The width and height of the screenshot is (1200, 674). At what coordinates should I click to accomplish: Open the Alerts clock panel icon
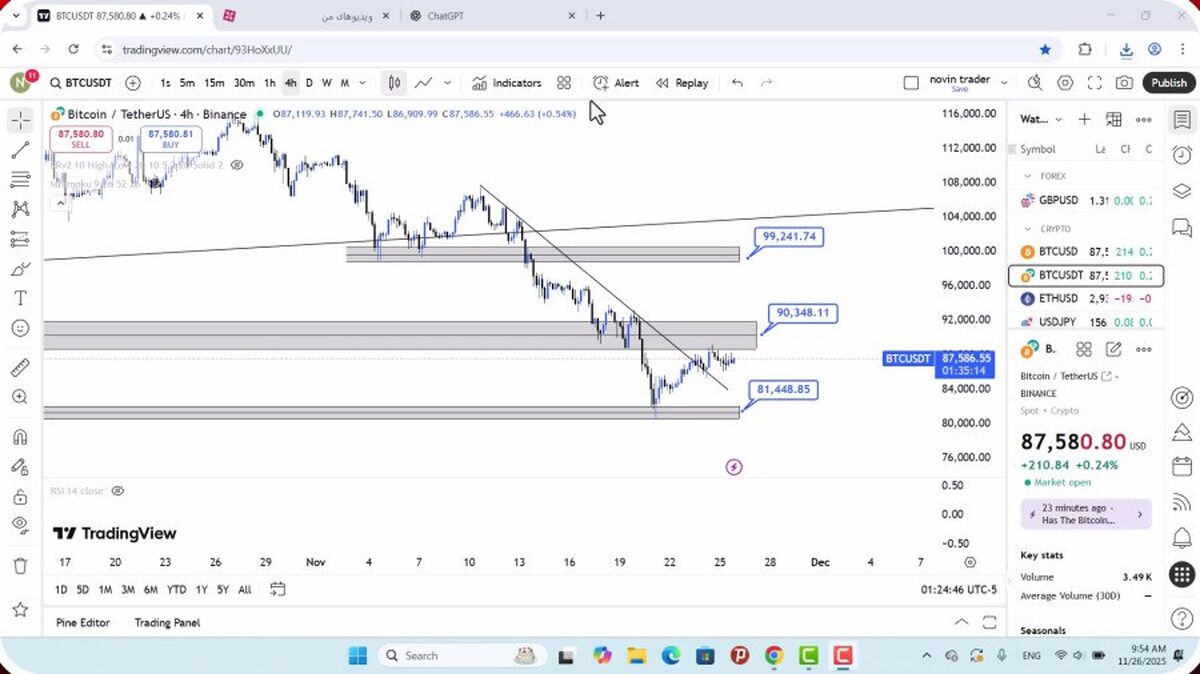[1182, 155]
